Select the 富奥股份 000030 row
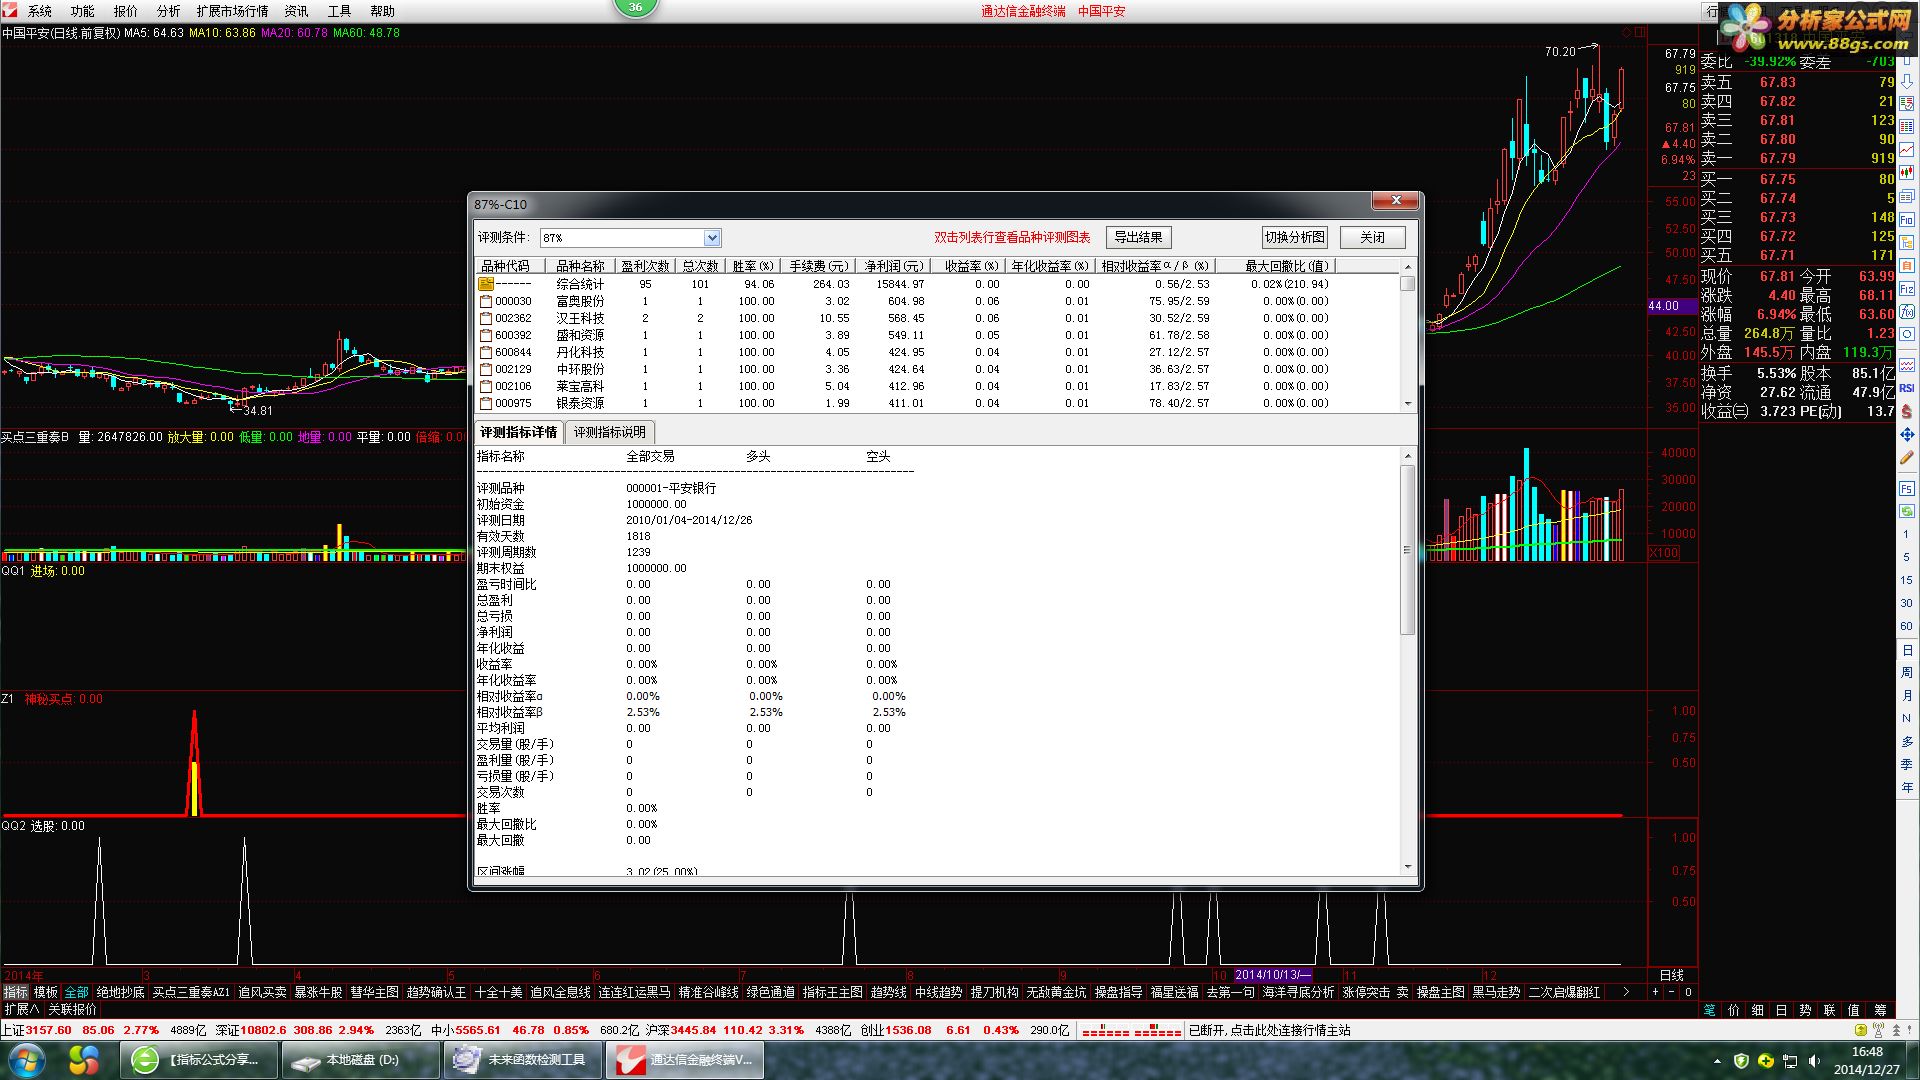Image resolution: width=1920 pixels, height=1080 pixels. 939,301
